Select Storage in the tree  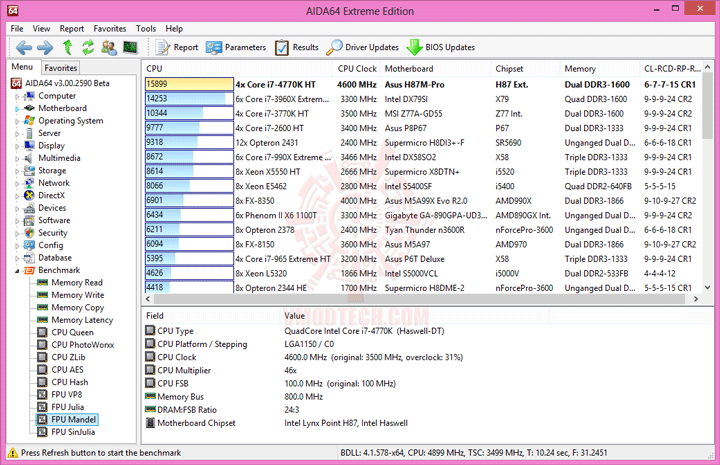tap(52, 170)
